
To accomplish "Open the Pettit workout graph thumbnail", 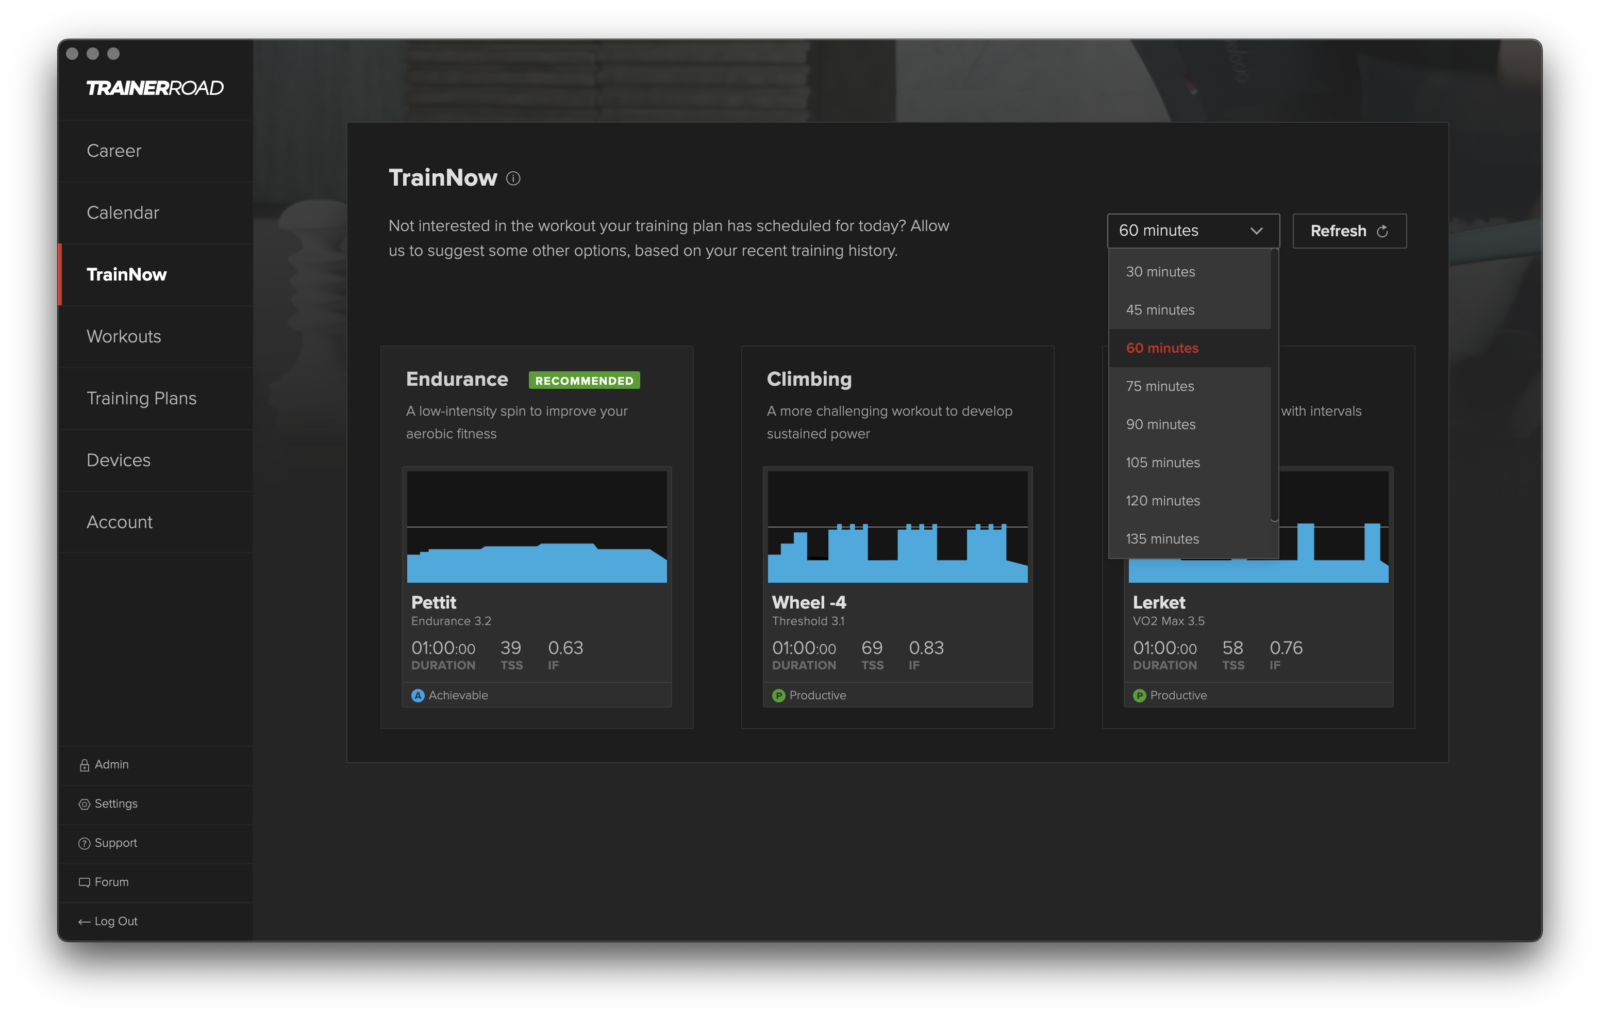I will (536, 527).
